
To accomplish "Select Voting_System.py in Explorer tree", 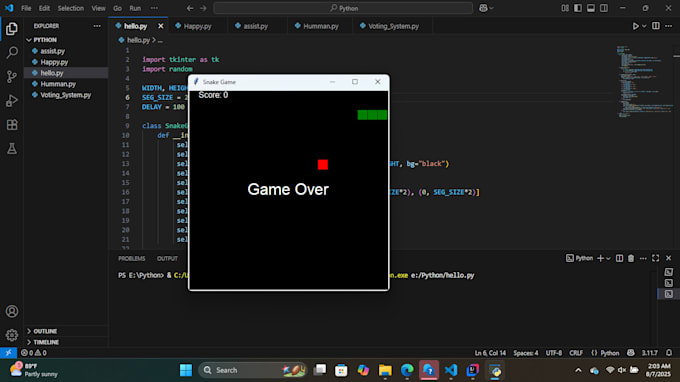I will (x=66, y=95).
